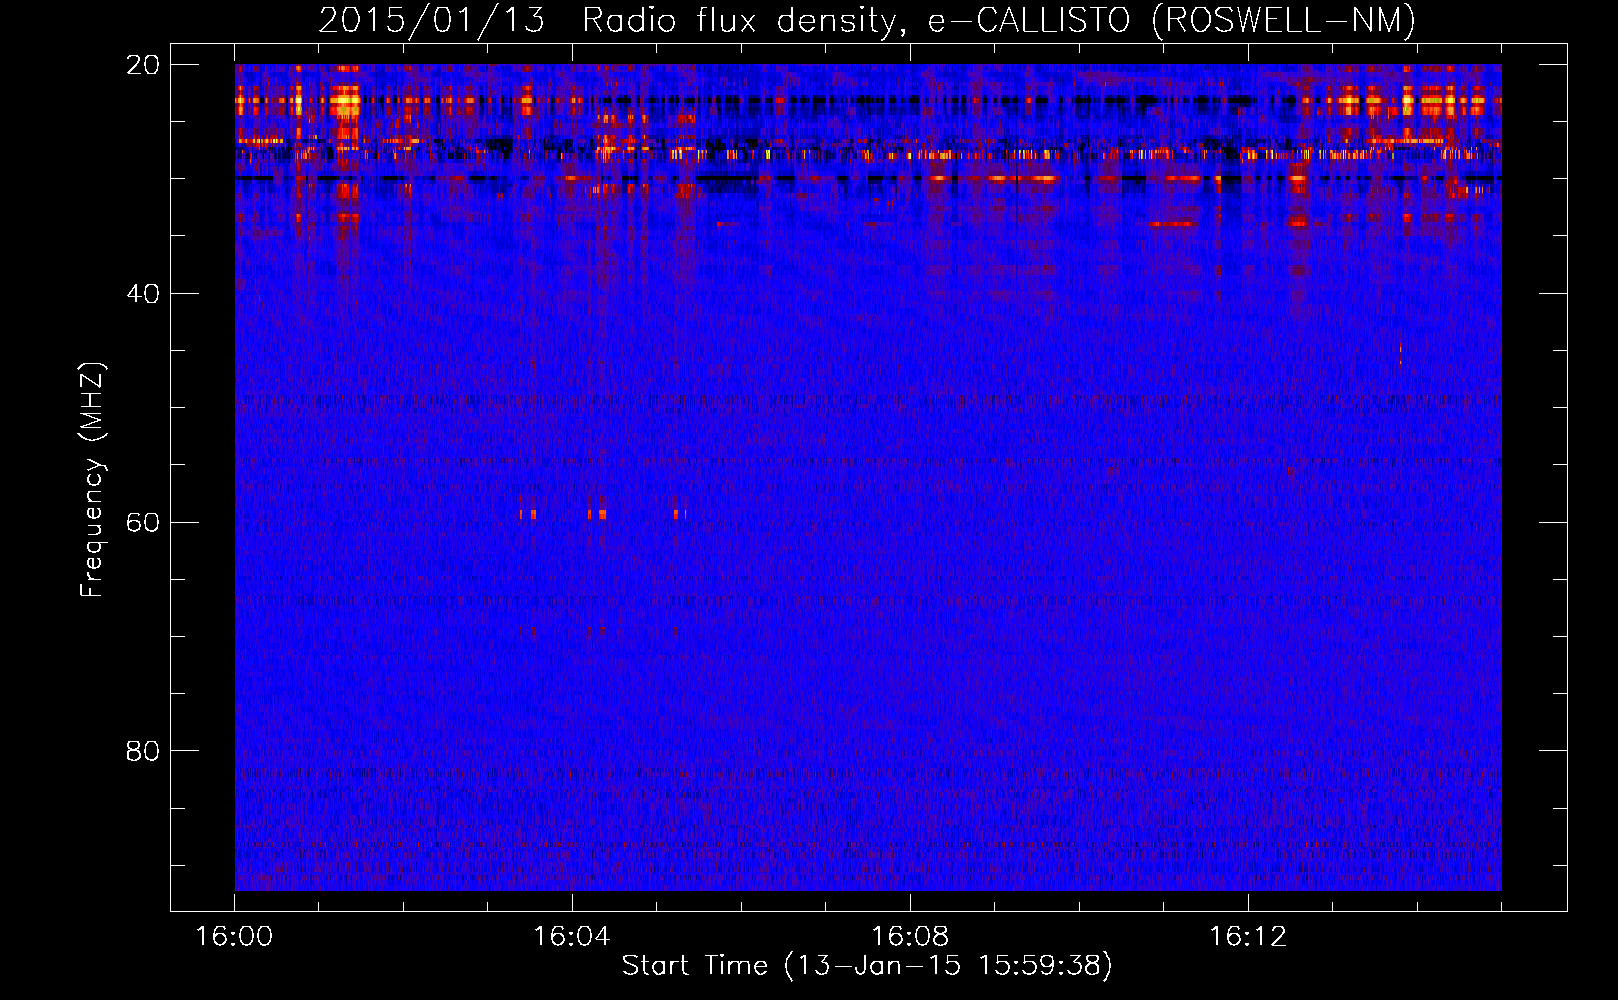
Task: Click the plot title "Radio flux density, e-CALLISTO (ROSWELL-NM)"
Action: [x=999, y=20]
